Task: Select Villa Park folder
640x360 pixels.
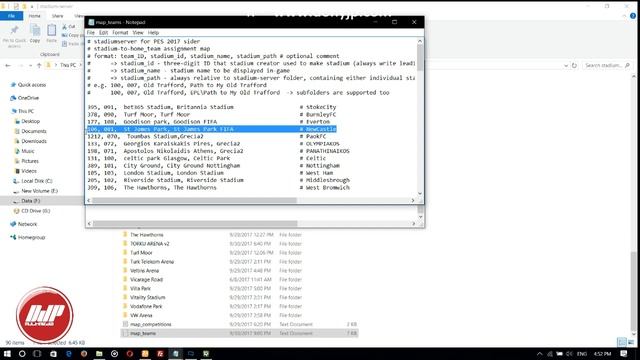Action: pos(140,289)
